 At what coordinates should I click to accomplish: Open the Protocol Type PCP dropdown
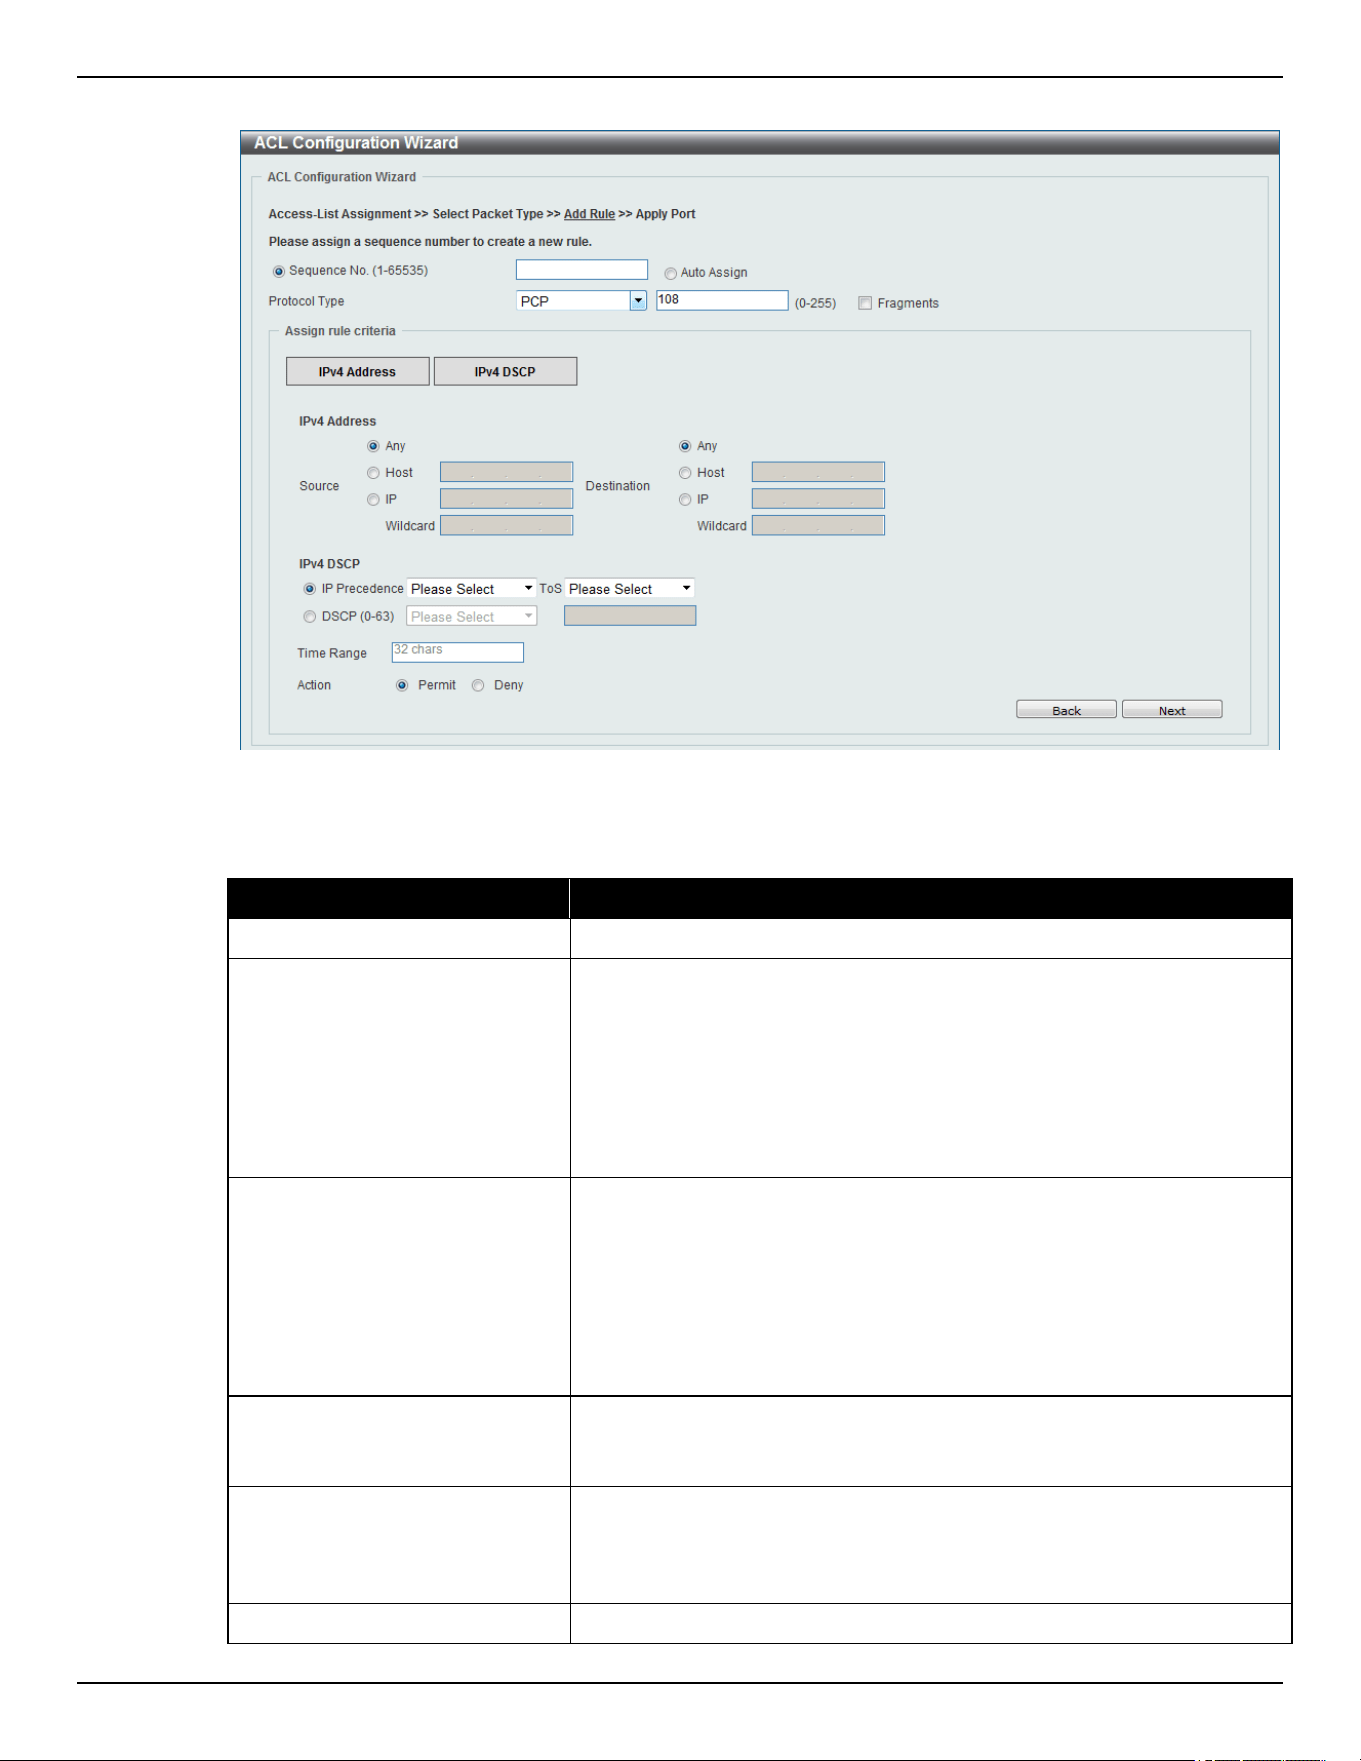click(x=581, y=301)
